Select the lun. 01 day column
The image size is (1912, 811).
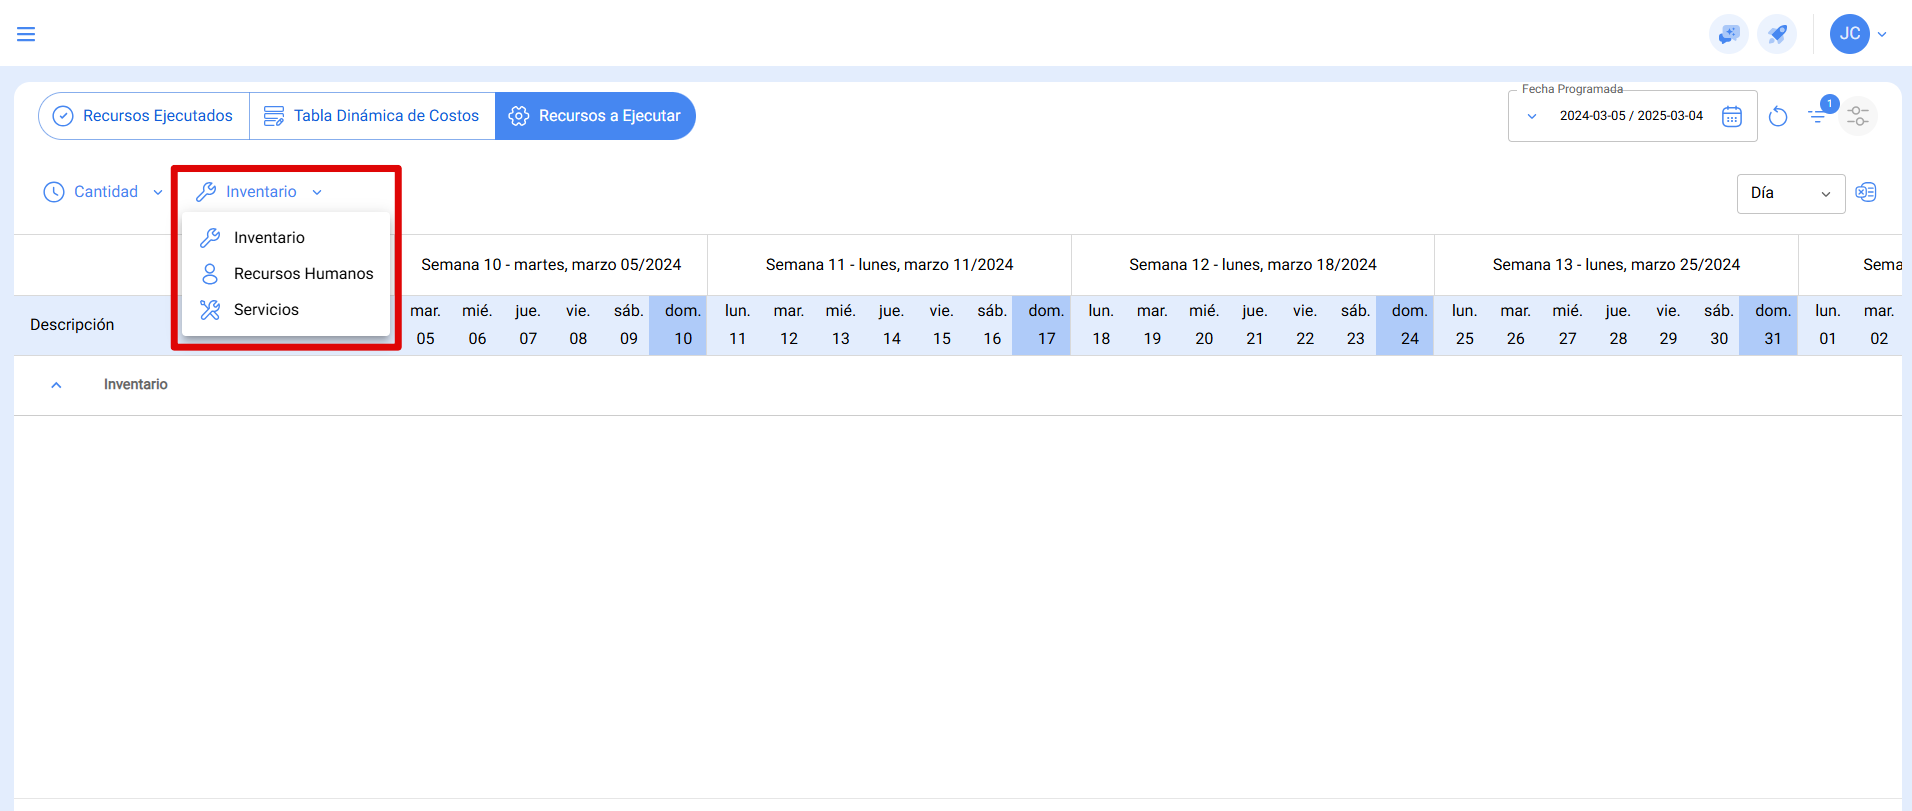(1828, 325)
